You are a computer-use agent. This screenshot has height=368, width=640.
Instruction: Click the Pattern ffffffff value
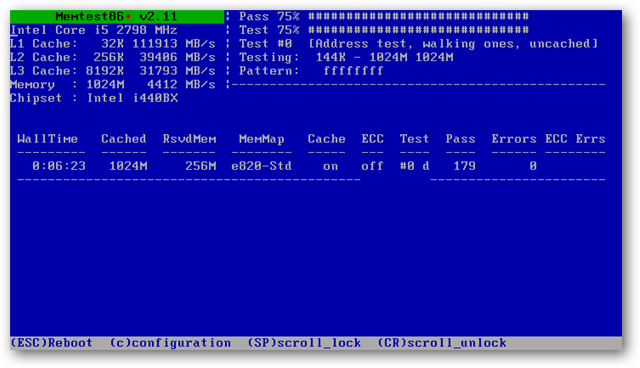[x=353, y=71]
